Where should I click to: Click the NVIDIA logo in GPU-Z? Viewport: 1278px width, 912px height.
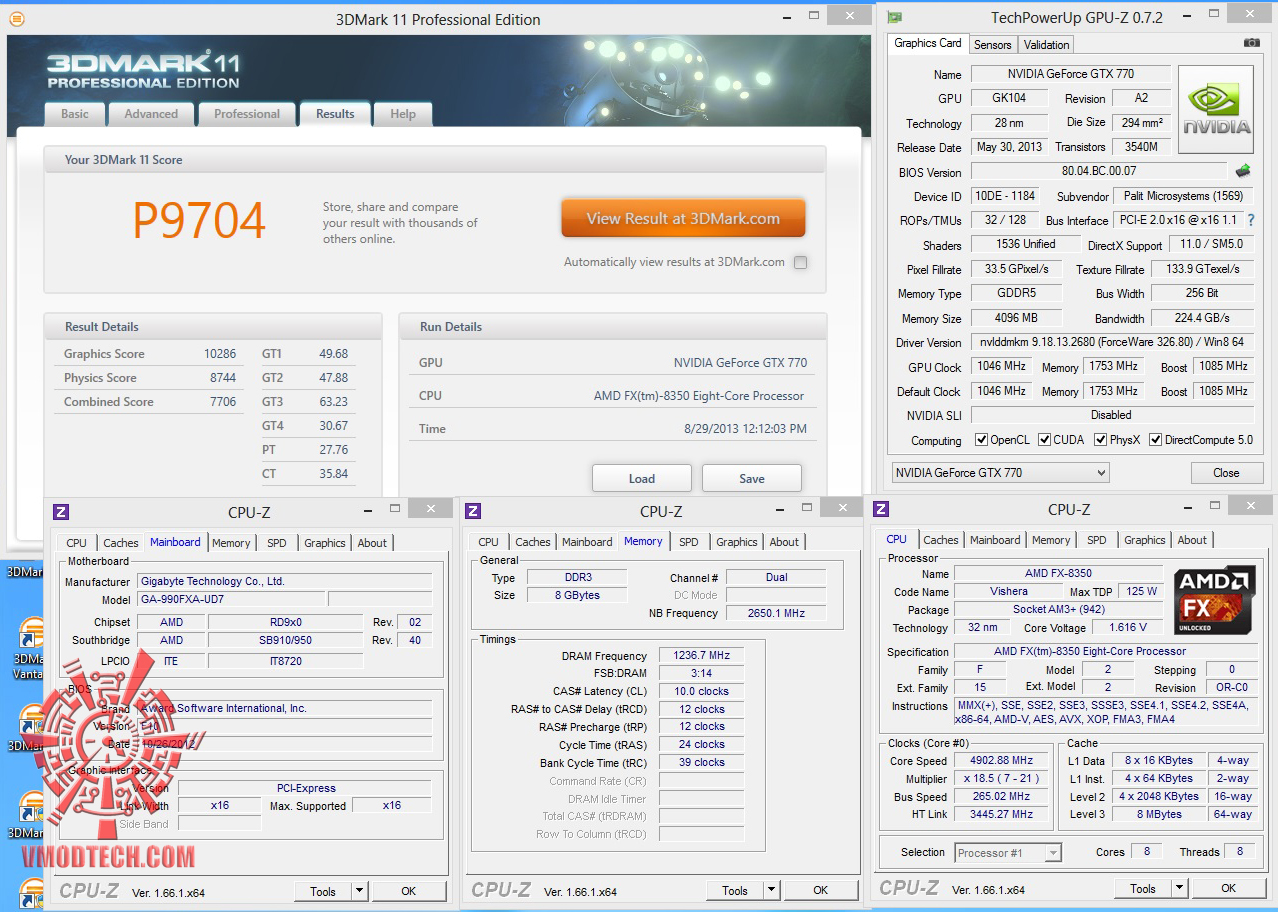coord(1215,110)
